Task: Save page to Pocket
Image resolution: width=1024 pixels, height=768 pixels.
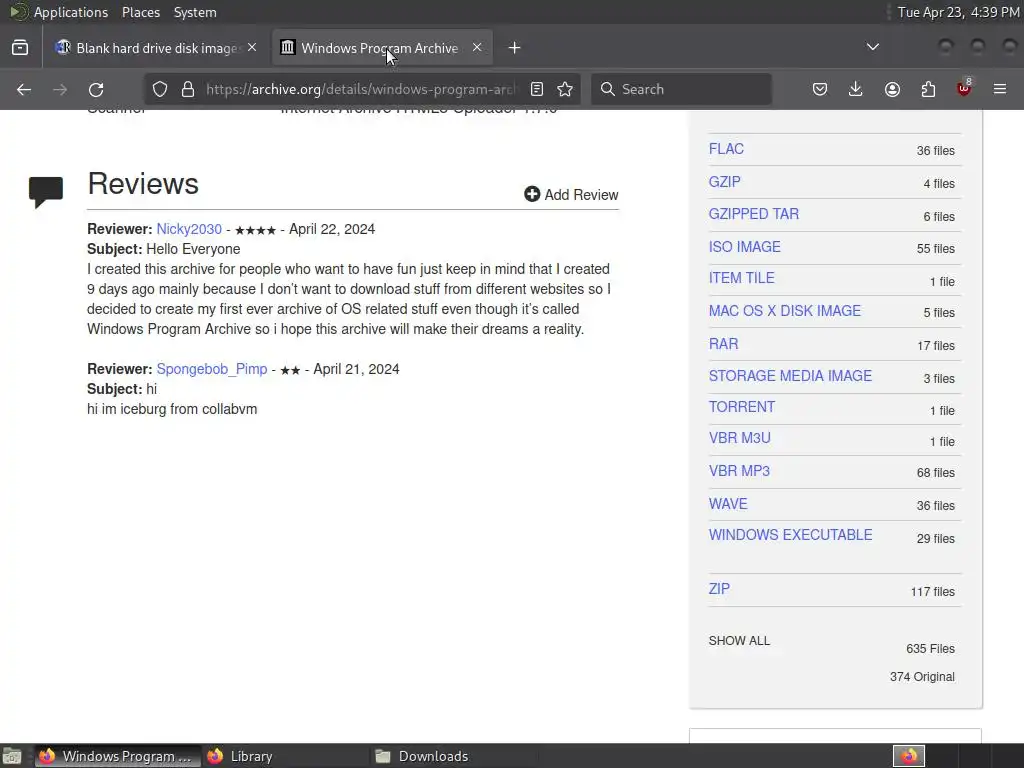Action: point(820,89)
